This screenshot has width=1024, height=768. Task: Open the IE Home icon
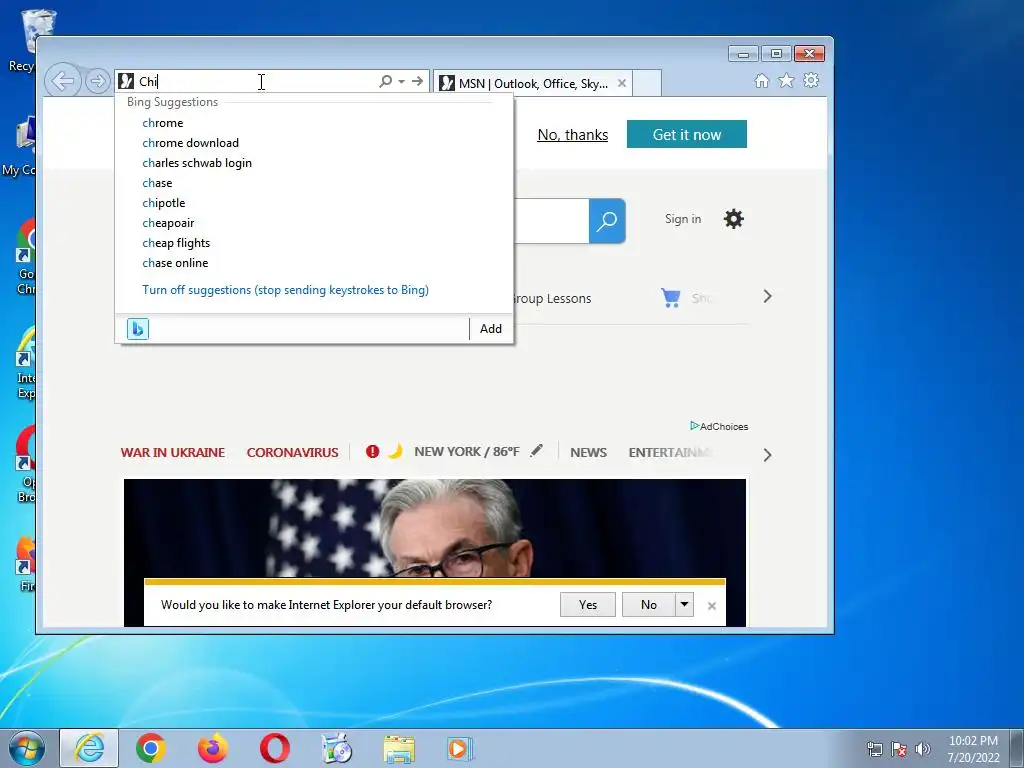tap(761, 80)
